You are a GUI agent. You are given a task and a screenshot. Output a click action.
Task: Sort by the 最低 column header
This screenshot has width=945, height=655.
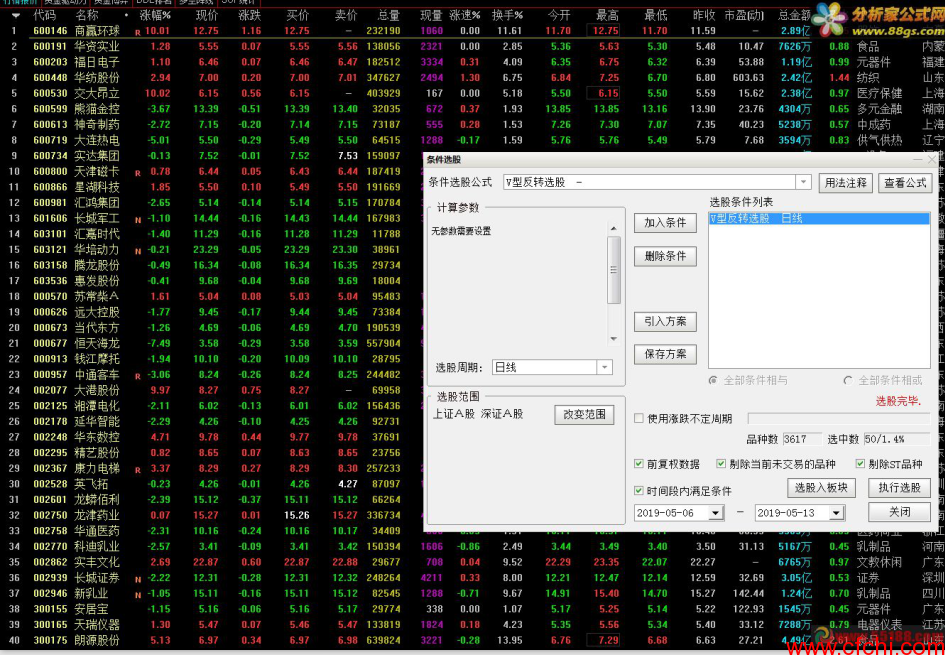point(656,15)
